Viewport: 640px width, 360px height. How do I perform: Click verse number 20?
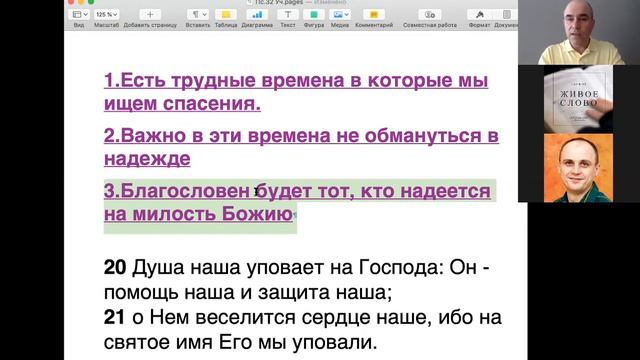pyautogui.click(x=115, y=268)
